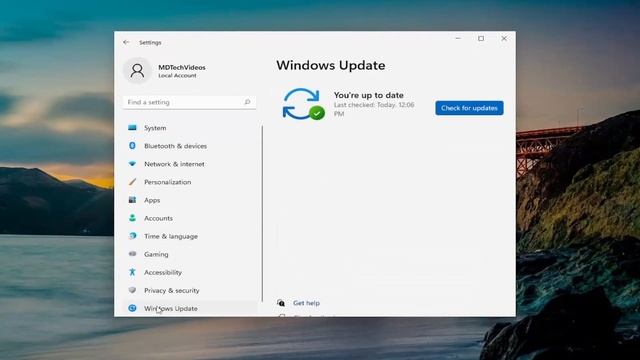This screenshot has height=360, width=640.
Task: Click Check for updates button
Action: [469, 108]
